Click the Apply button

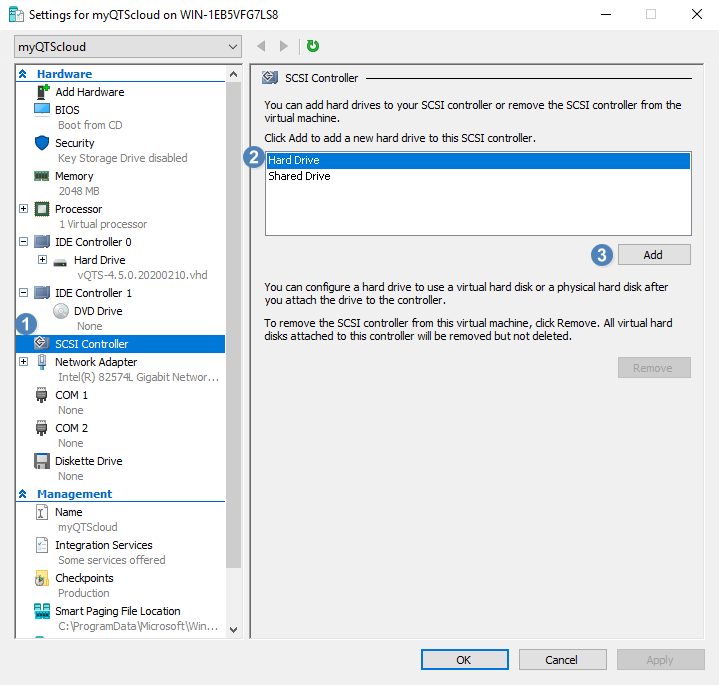[660, 659]
